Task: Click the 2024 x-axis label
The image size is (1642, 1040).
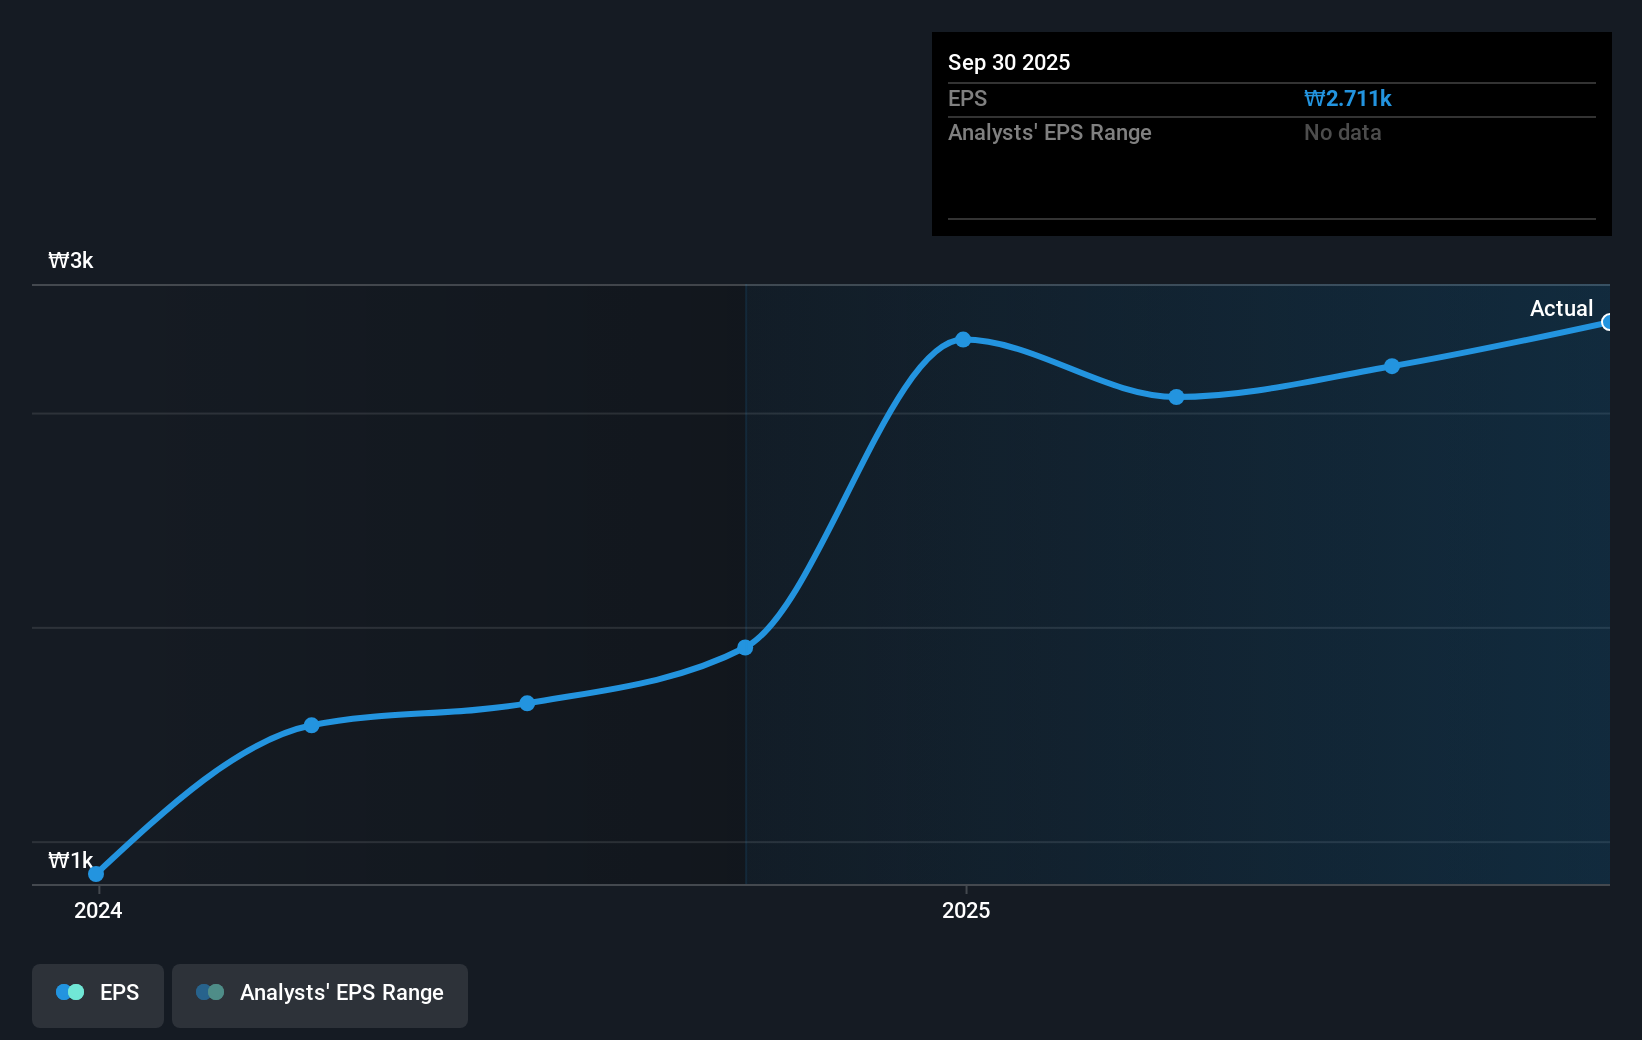Action: click(98, 910)
